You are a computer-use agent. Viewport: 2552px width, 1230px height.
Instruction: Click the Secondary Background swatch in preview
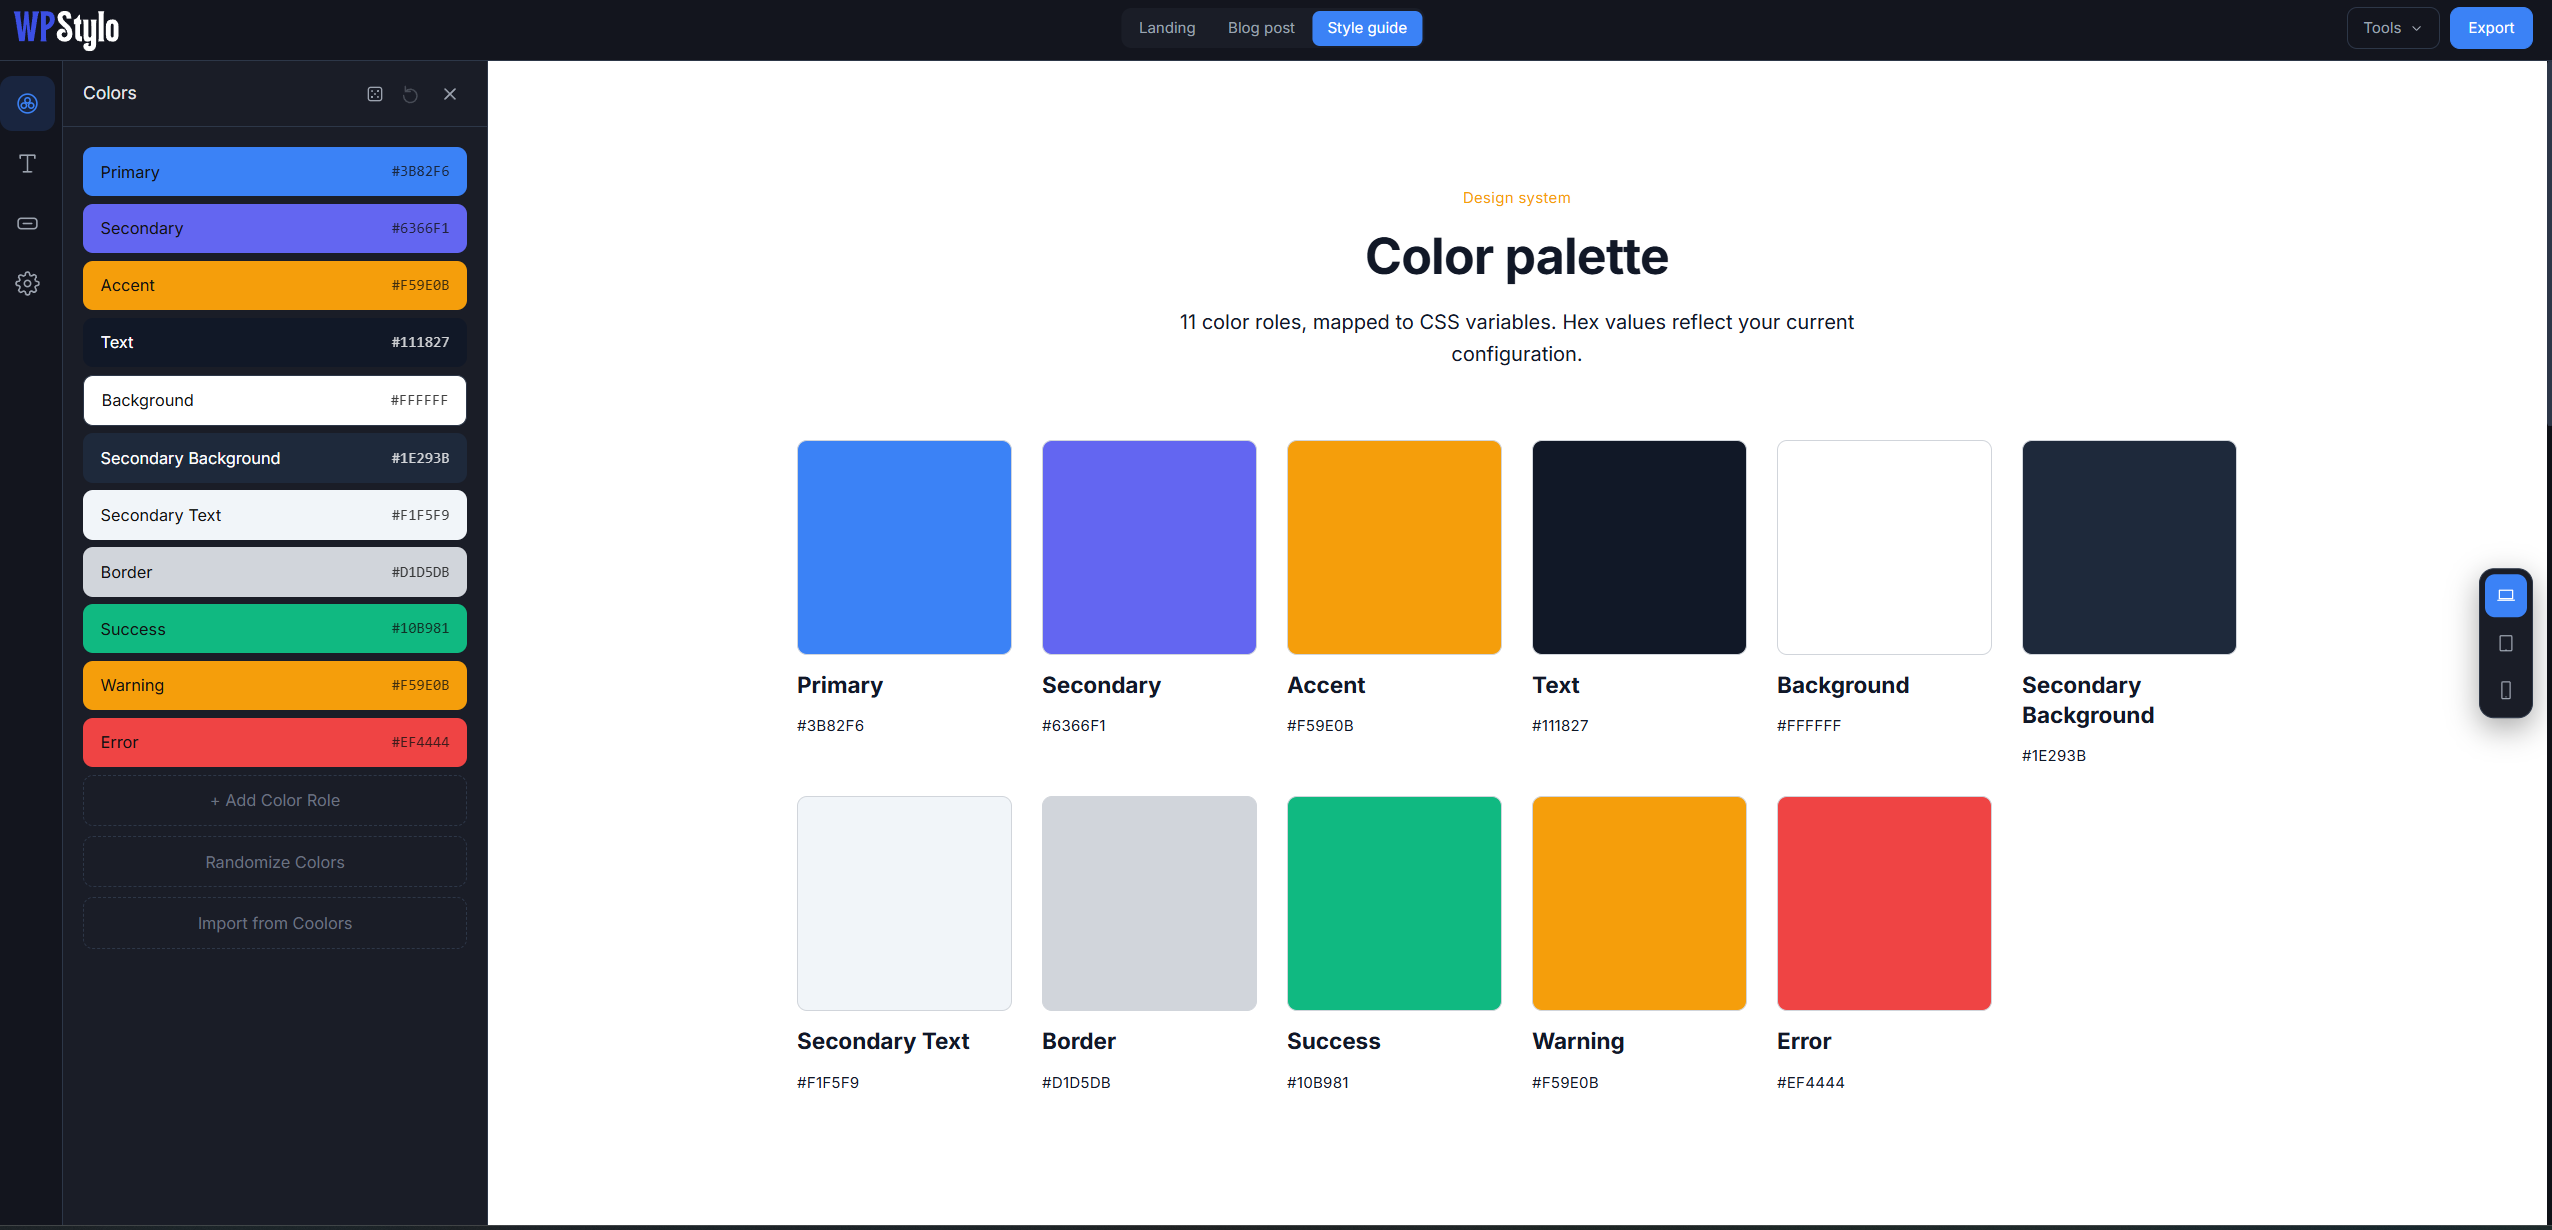pyautogui.click(x=2129, y=547)
